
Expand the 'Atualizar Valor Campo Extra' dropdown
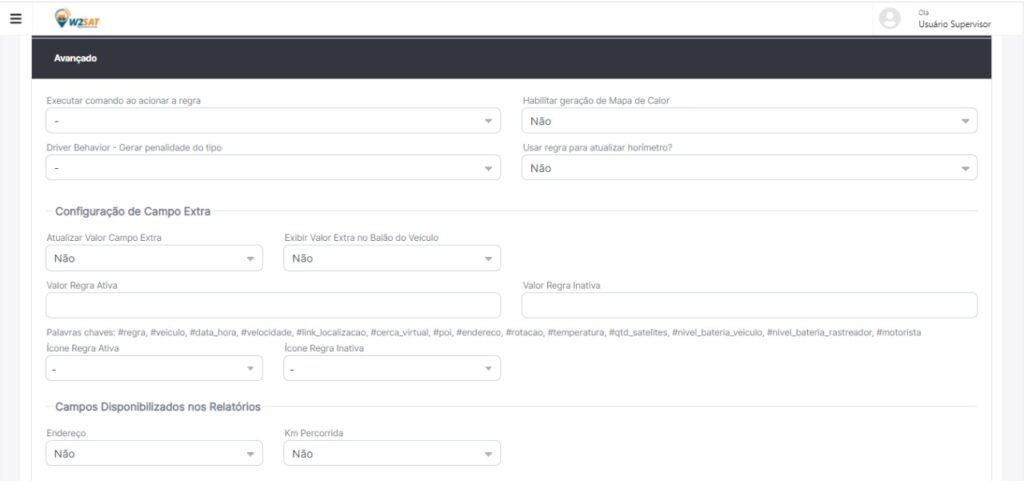click(x=153, y=259)
